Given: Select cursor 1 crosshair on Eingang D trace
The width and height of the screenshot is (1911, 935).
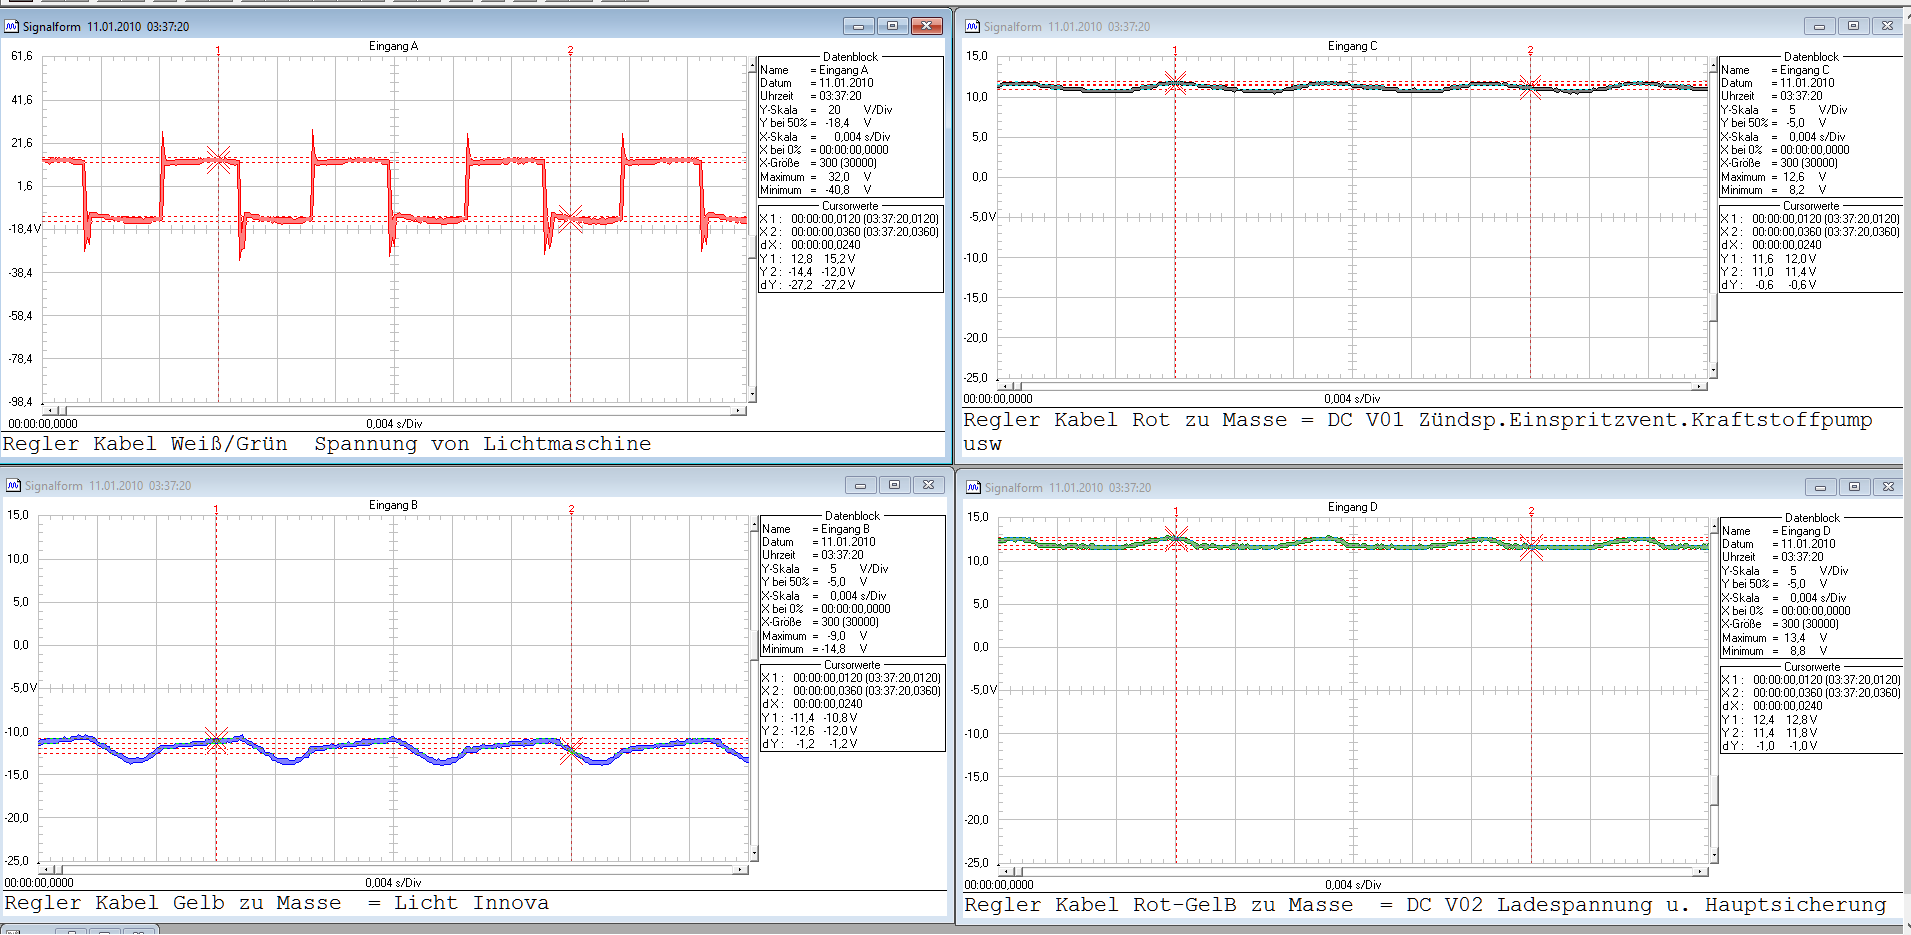Looking at the screenshot, I should [1176, 539].
